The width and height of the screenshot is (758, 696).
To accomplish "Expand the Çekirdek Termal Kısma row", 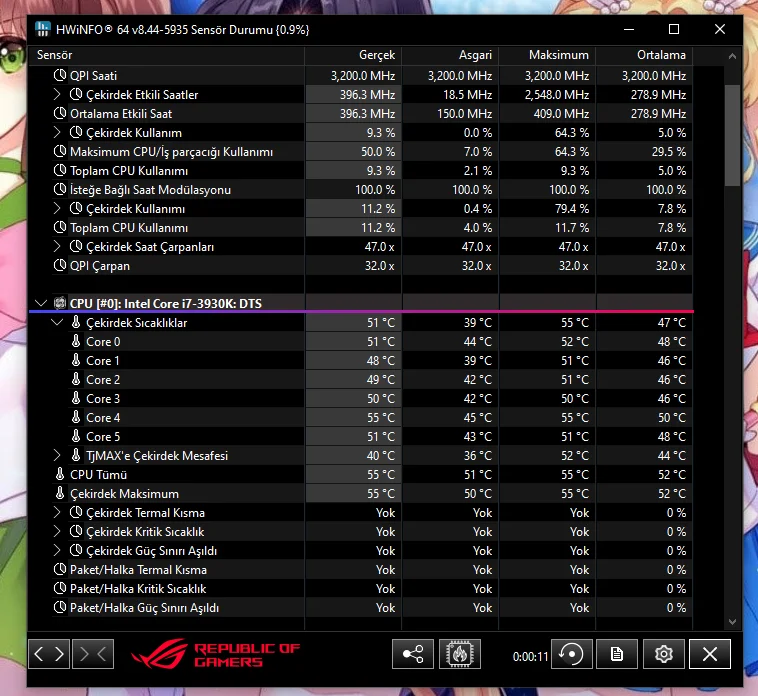I will point(57,512).
